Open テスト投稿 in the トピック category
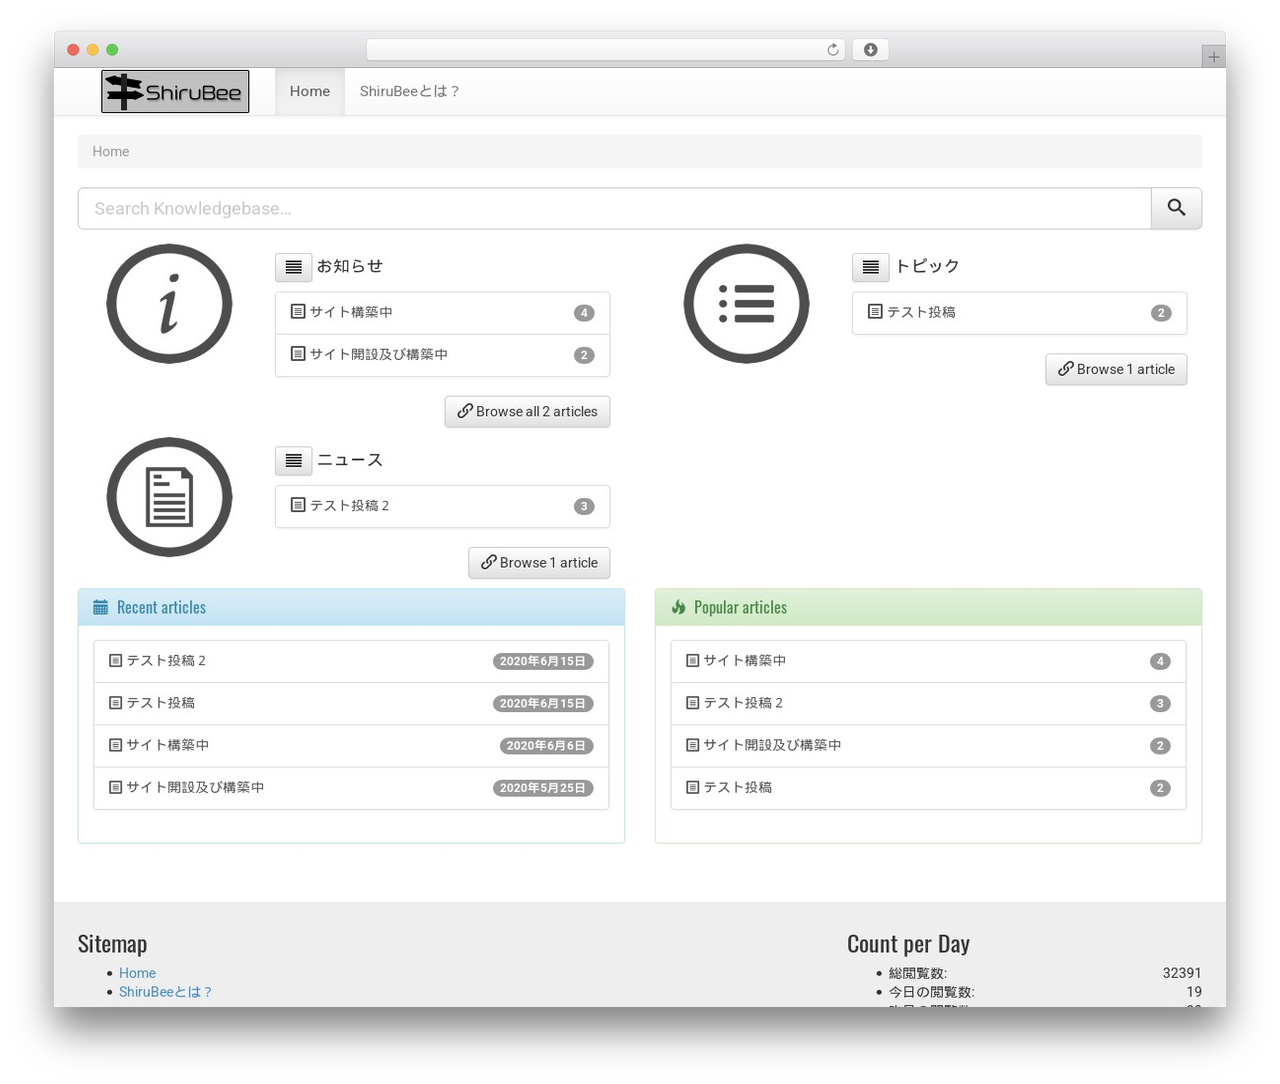This screenshot has height=1084, width=1280. pos(1019,313)
